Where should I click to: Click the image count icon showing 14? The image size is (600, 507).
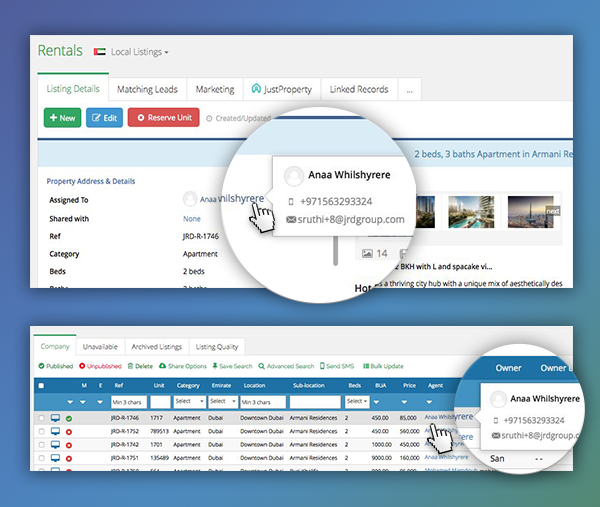(x=367, y=253)
